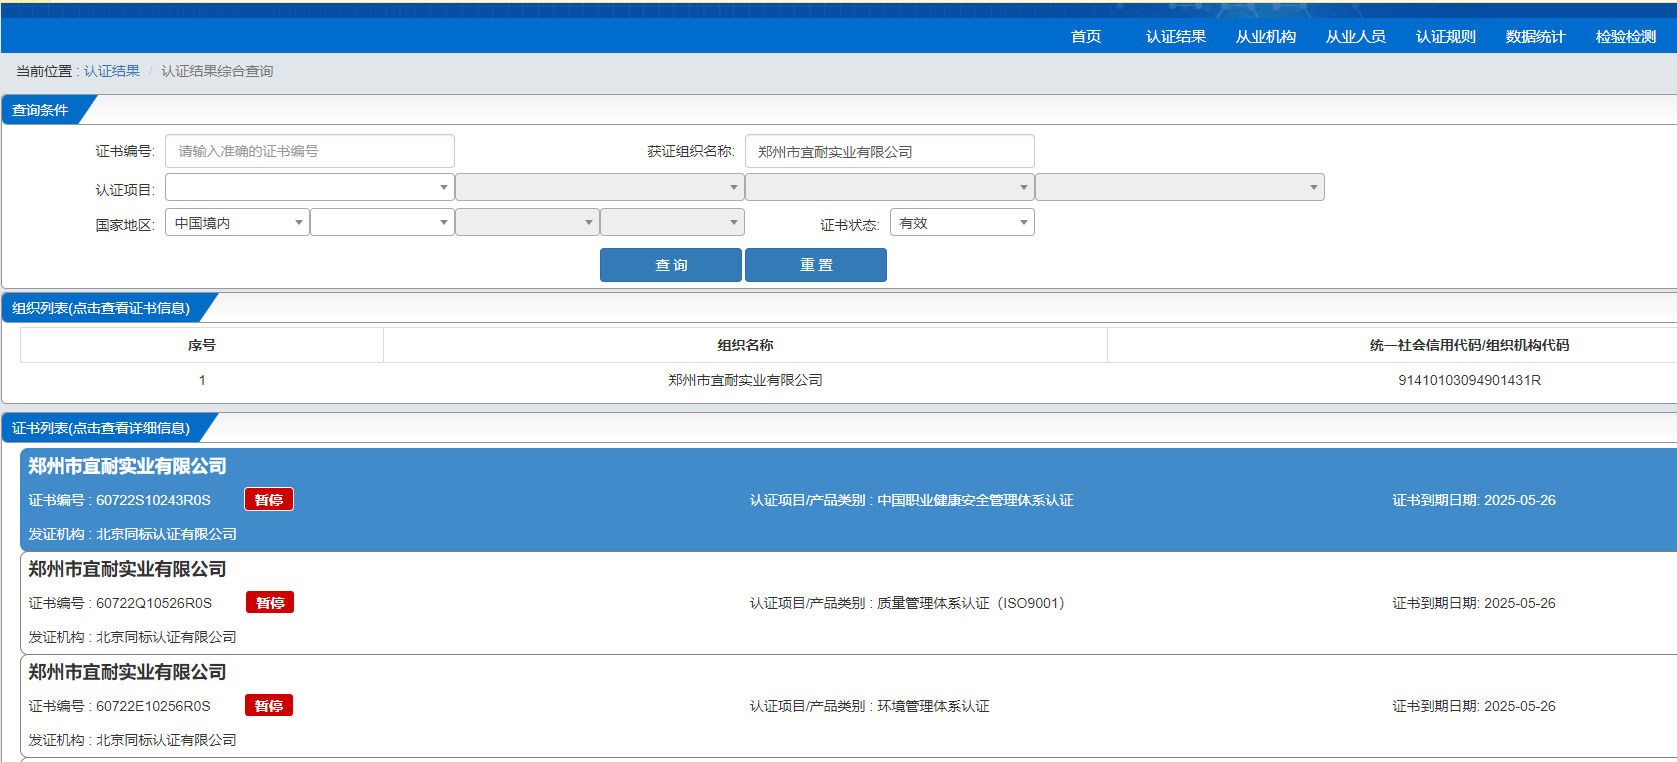Click 暂停 badge beside certificate 60722Q10526R0S

click(270, 603)
